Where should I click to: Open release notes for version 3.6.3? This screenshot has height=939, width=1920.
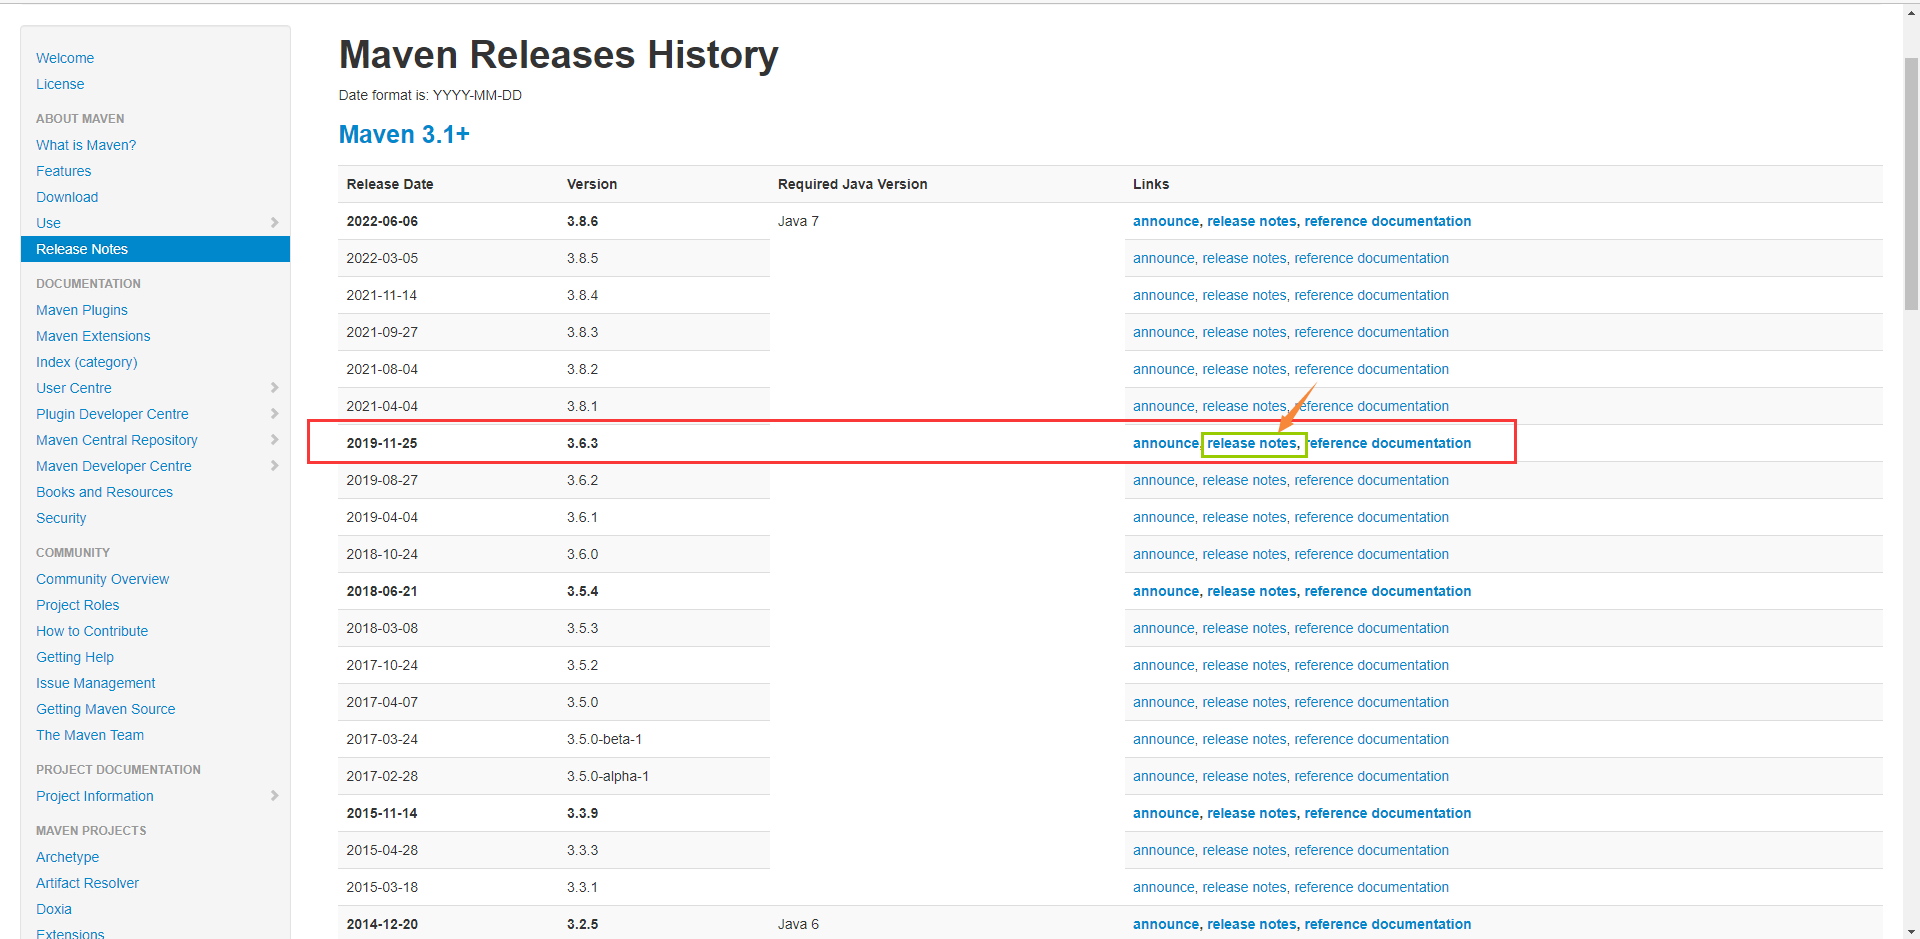click(1251, 443)
